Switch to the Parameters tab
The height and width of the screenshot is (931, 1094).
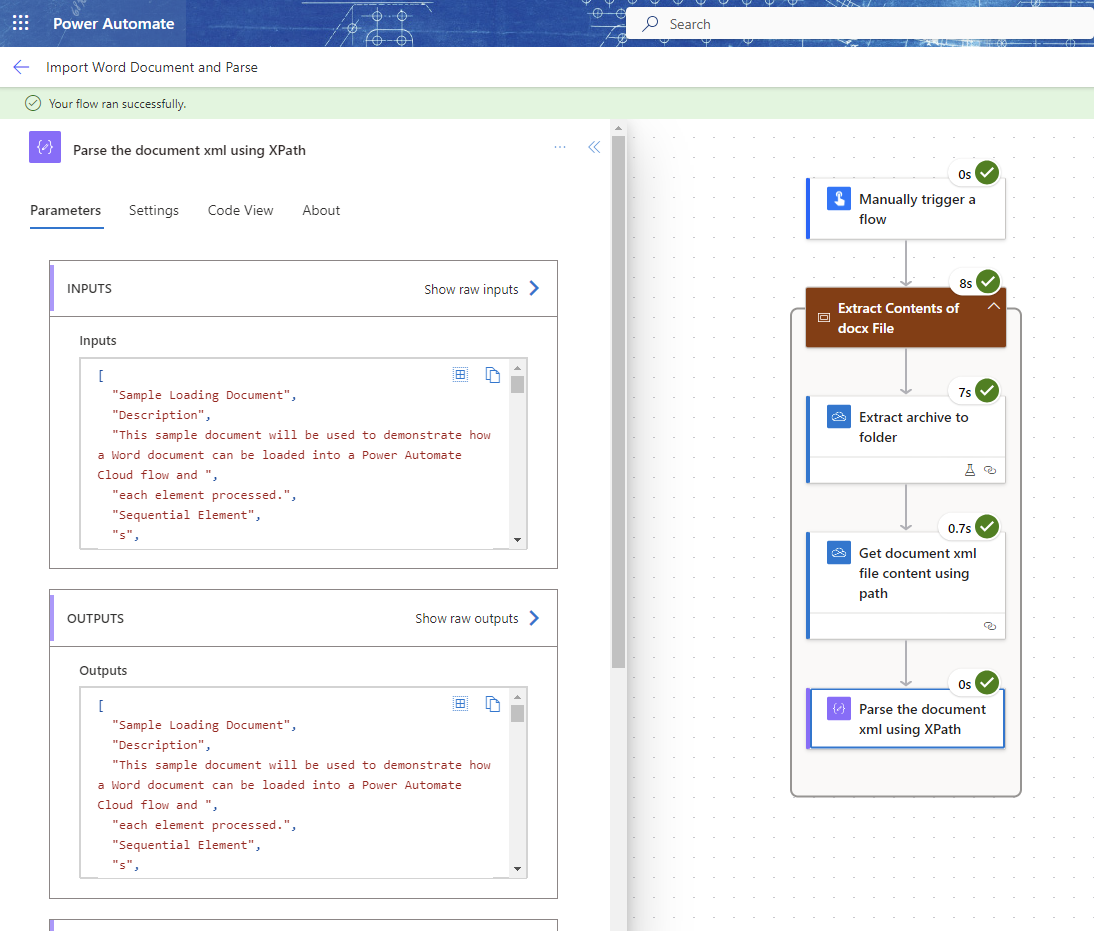[x=66, y=210]
